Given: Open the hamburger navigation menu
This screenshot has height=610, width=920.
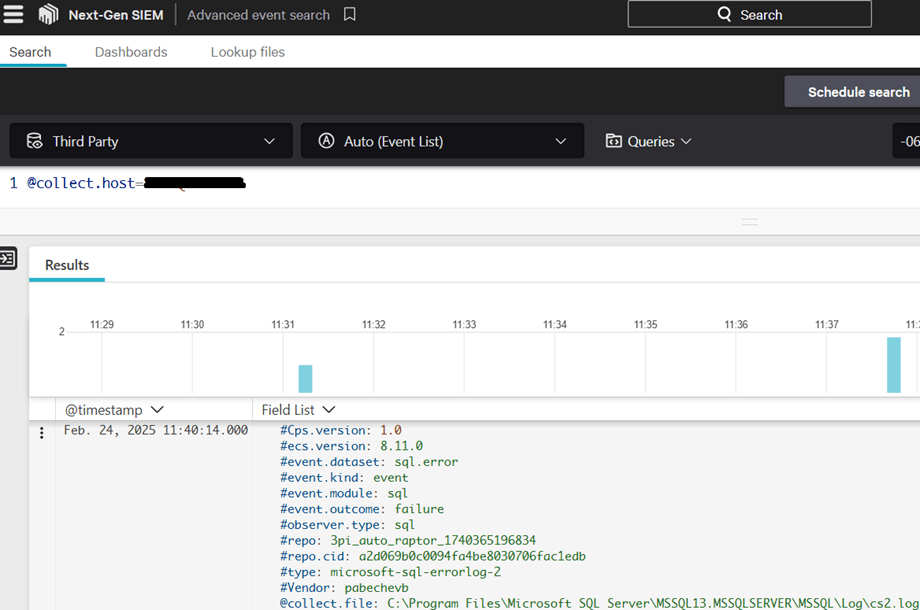Looking at the screenshot, I should click(x=14, y=15).
